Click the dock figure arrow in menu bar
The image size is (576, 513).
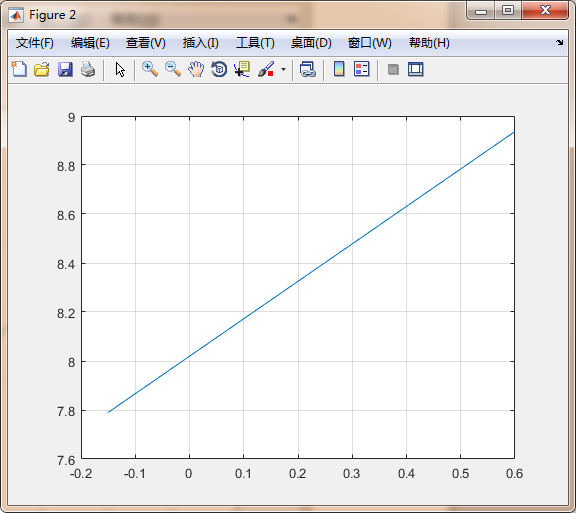[x=559, y=42]
